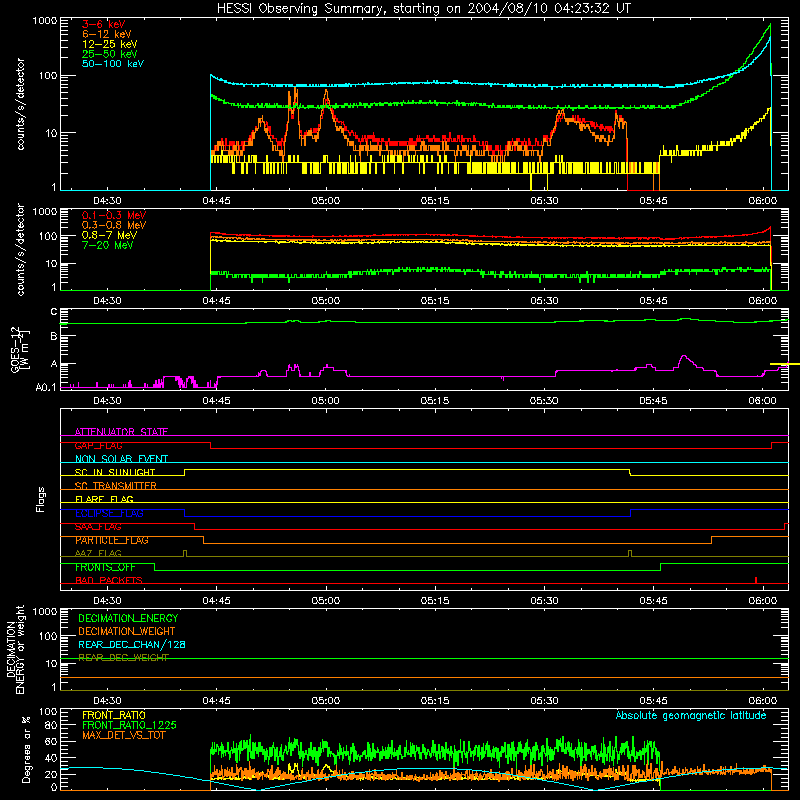800x800 pixels.
Task: Click the 0.3-0.8 MeV legend label
Action: [x=114, y=225]
